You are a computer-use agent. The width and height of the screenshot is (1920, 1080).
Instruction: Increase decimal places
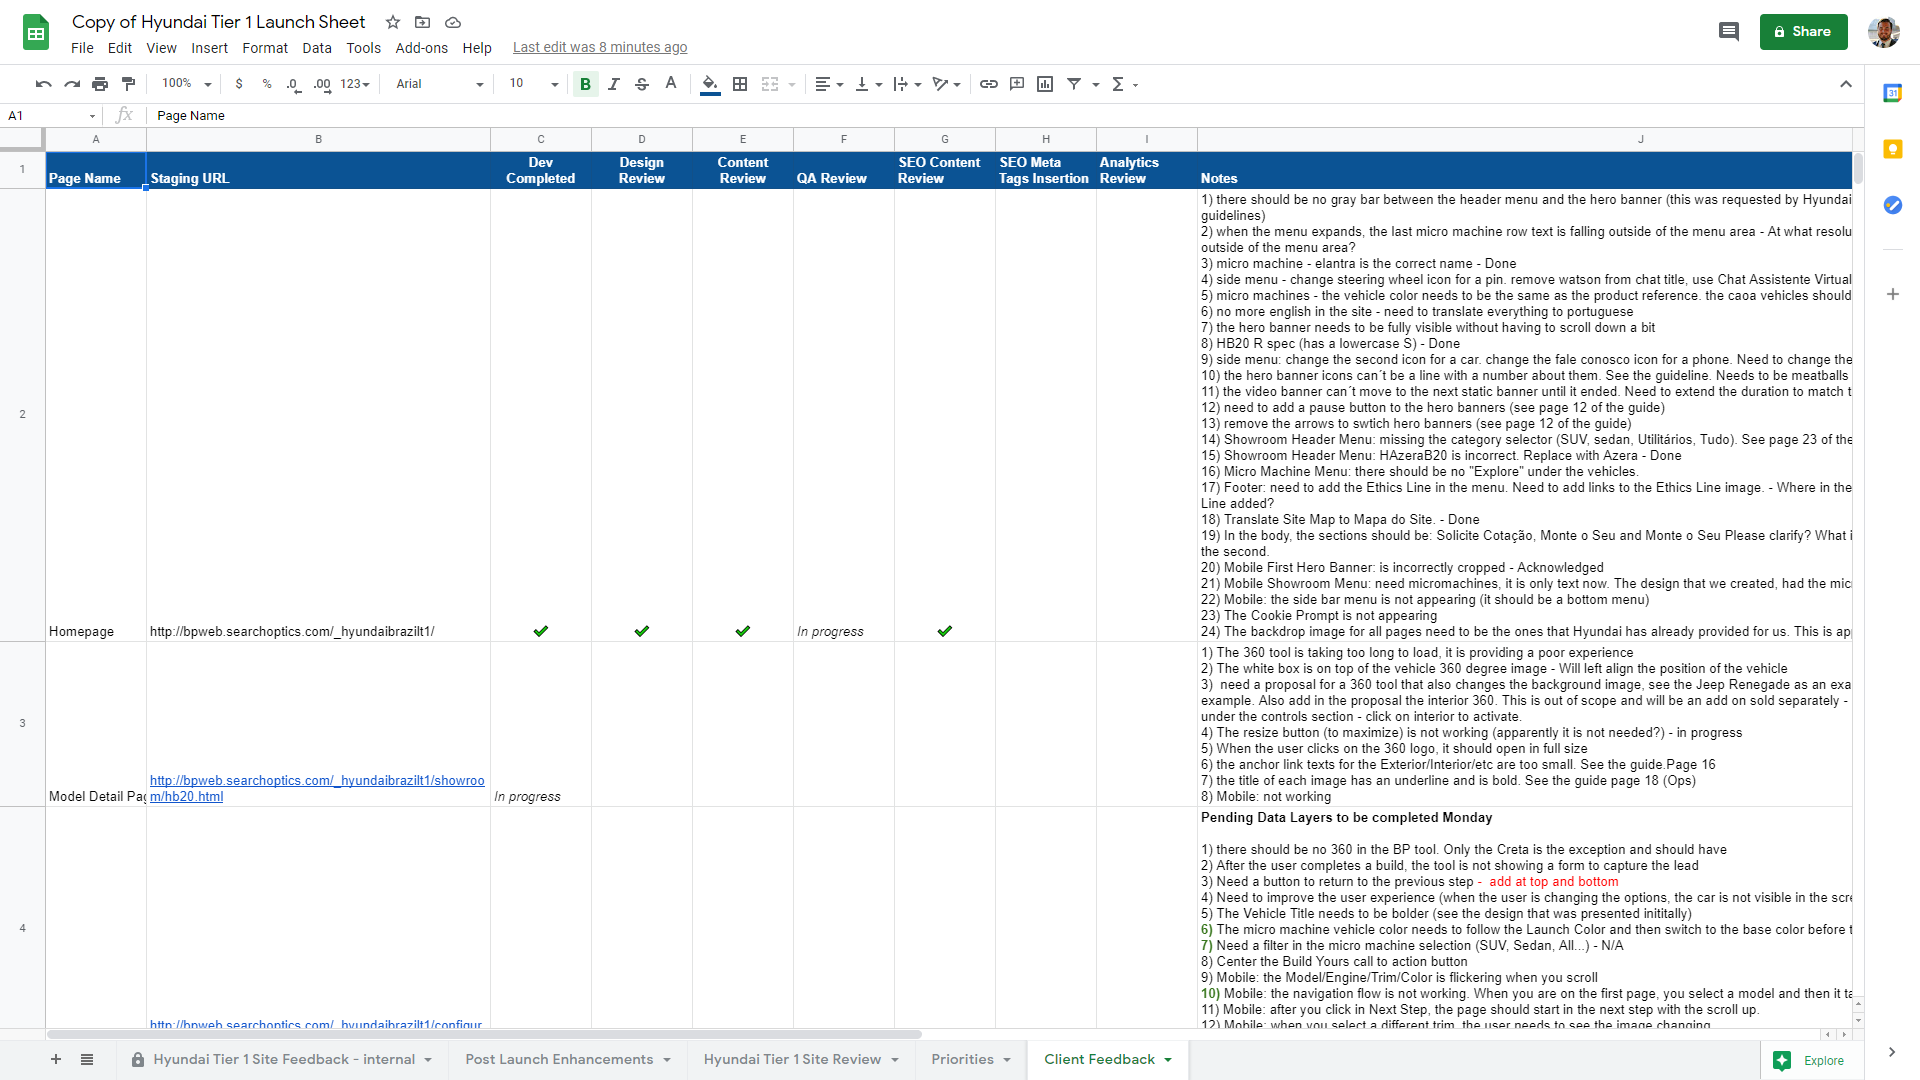[322, 84]
